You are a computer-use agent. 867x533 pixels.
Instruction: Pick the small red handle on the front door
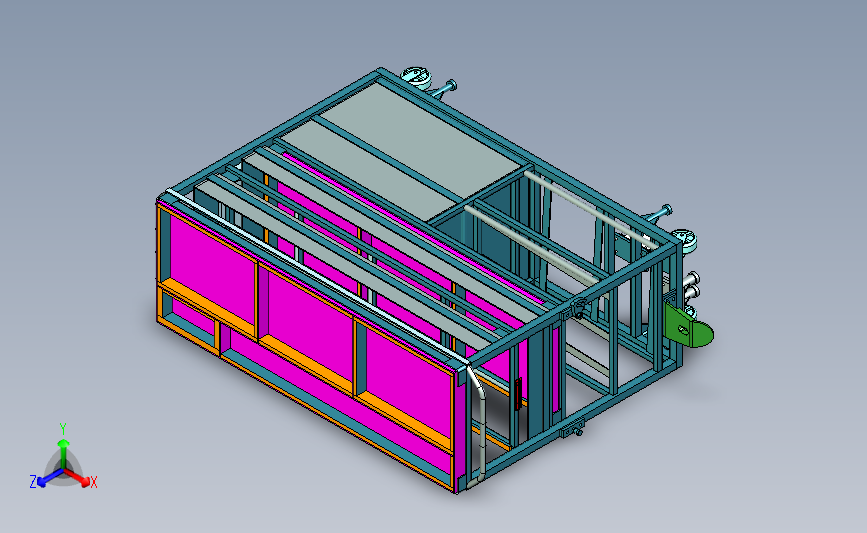pos(518,394)
